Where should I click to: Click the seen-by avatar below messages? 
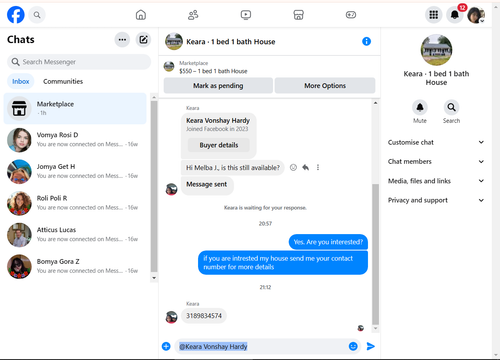(x=361, y=328)
